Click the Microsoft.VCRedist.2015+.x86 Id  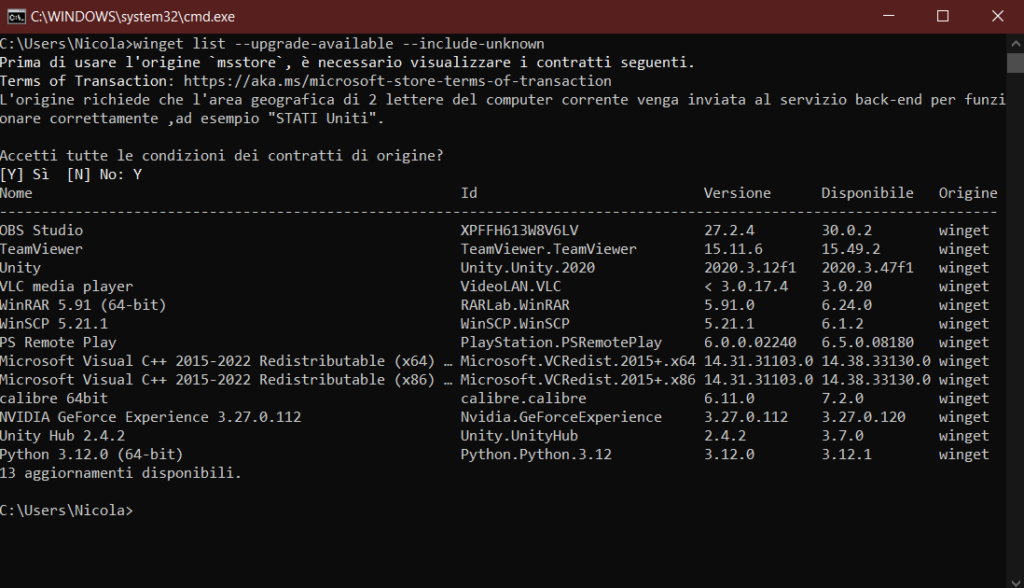tap(578, 380)
